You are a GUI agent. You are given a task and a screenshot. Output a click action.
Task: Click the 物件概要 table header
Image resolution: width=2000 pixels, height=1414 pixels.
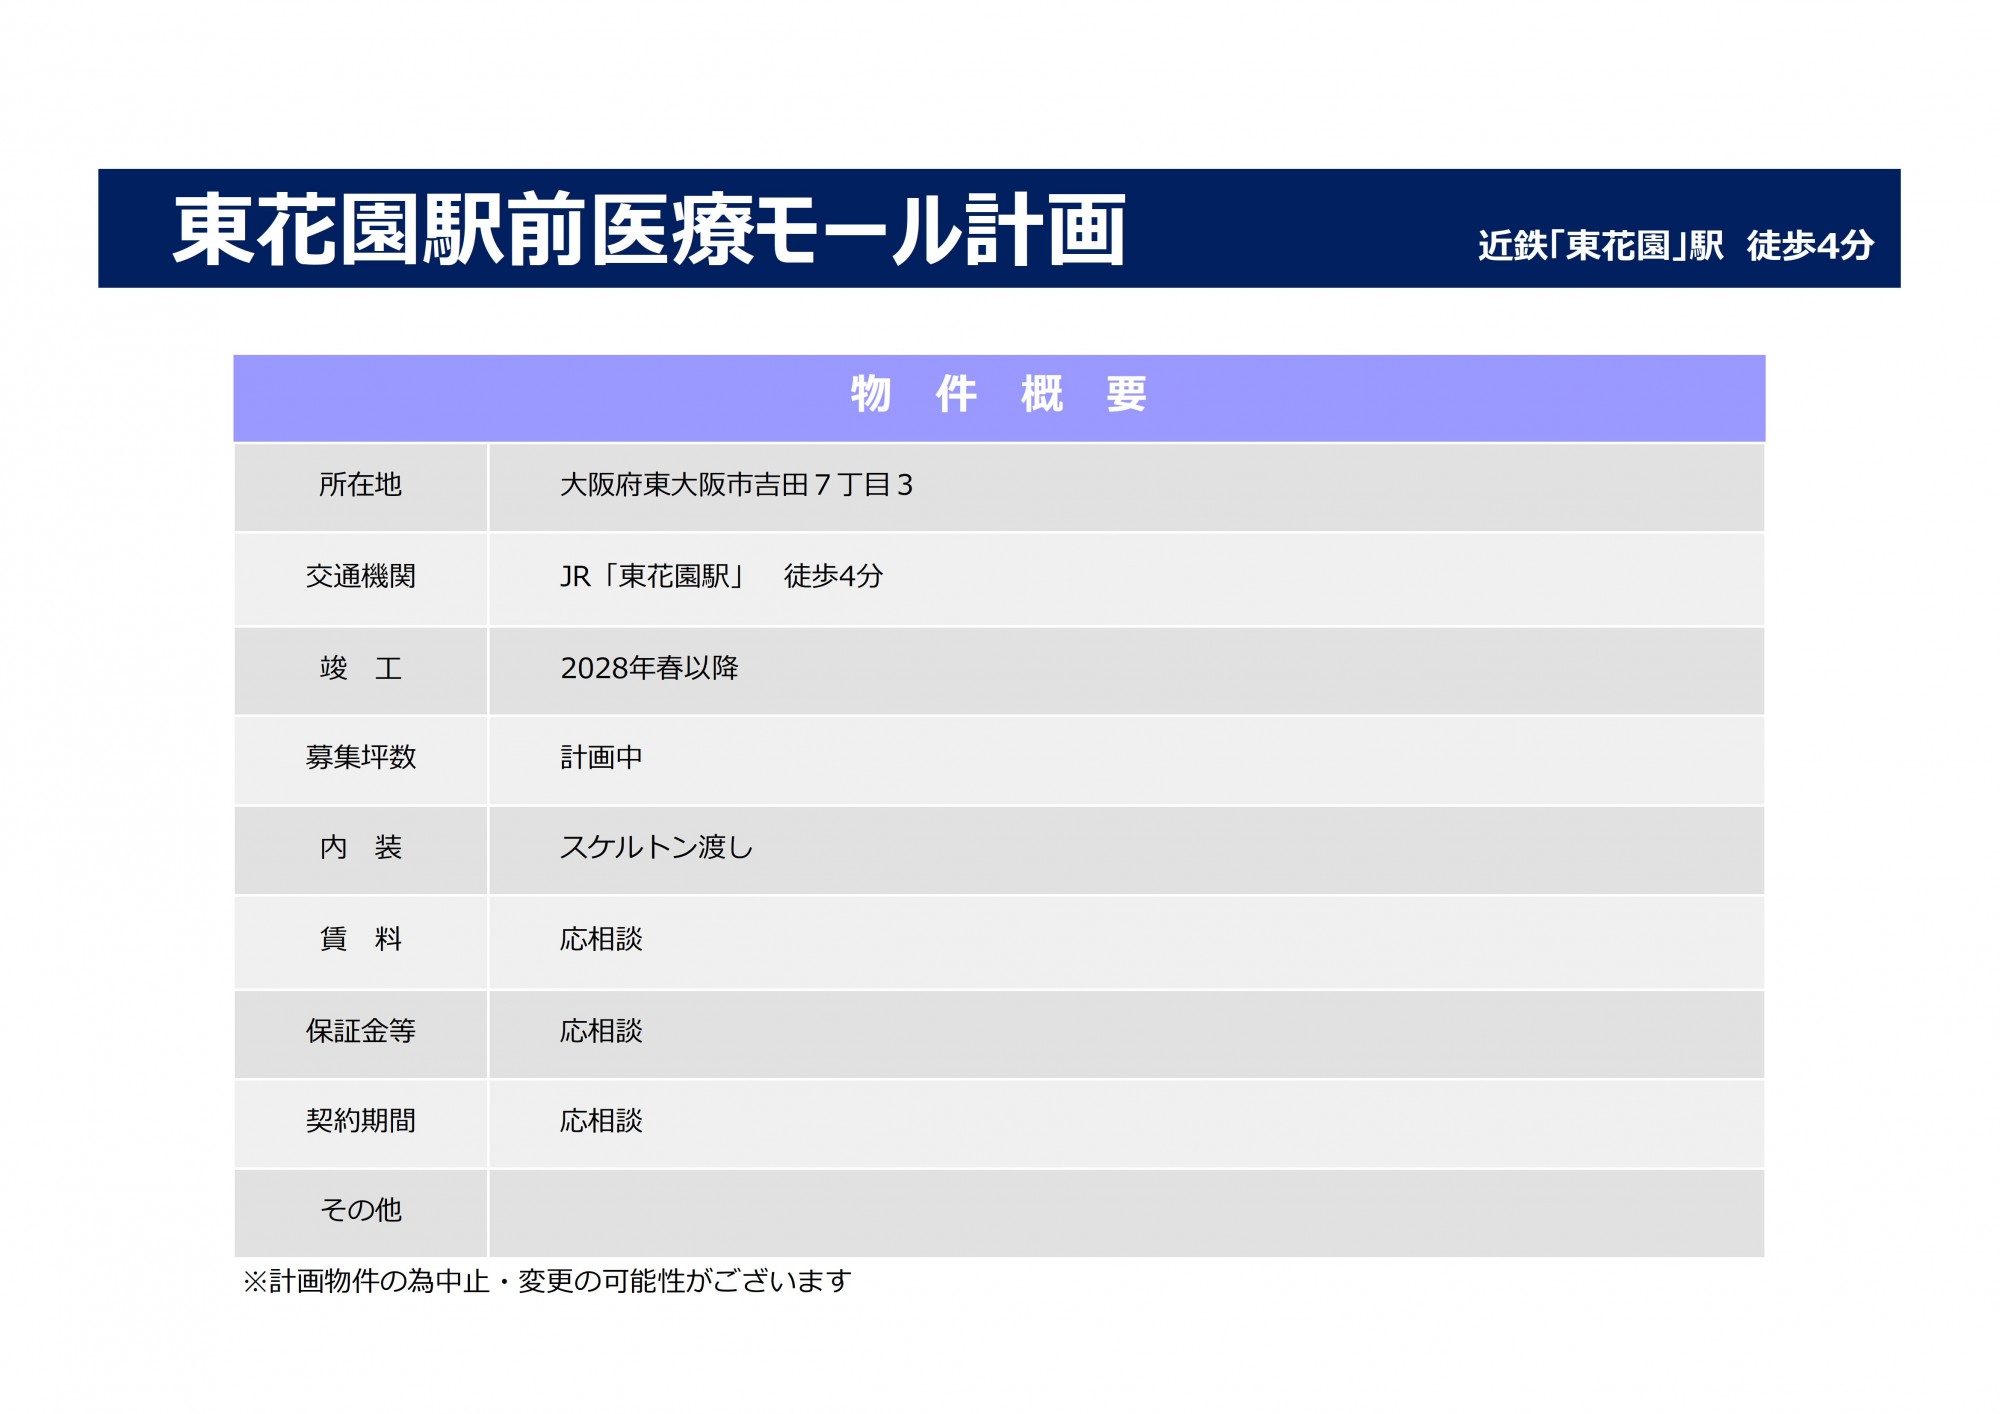coord(998,394)
